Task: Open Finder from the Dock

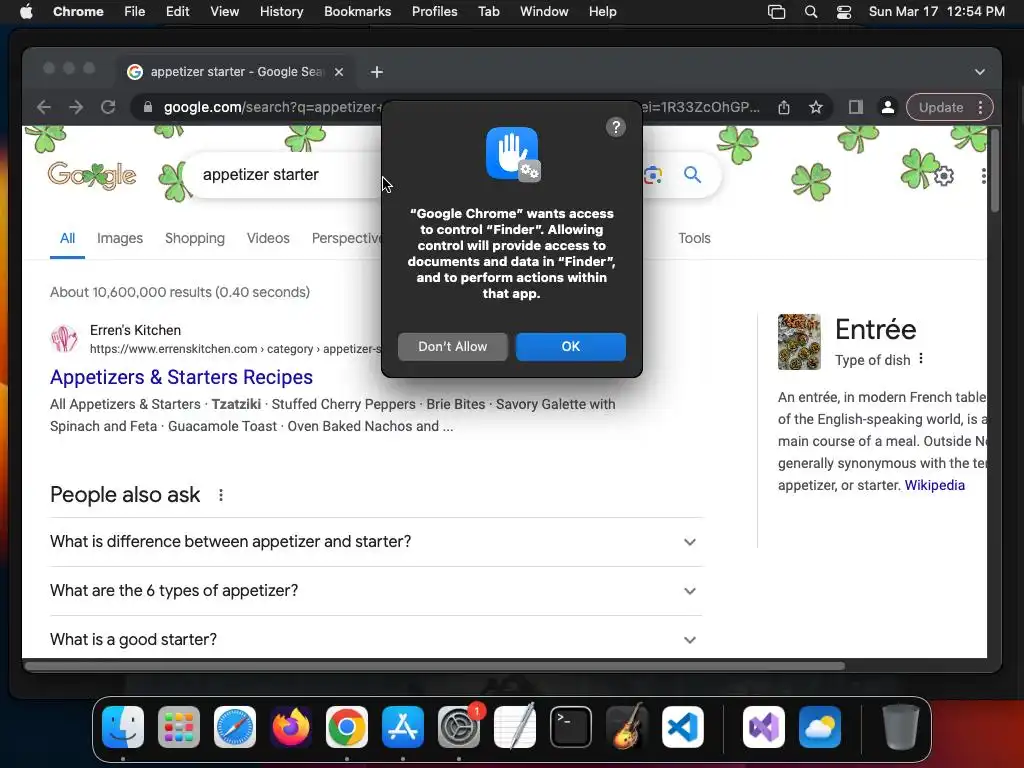Action: pyautogui.click(x=123, y=727)
